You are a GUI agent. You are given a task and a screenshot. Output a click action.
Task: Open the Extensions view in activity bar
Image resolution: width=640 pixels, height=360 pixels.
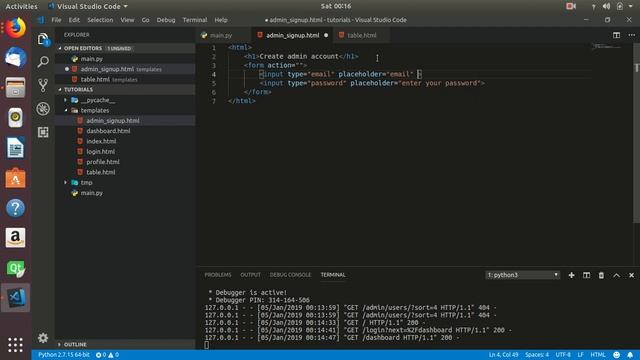point(43,132)
